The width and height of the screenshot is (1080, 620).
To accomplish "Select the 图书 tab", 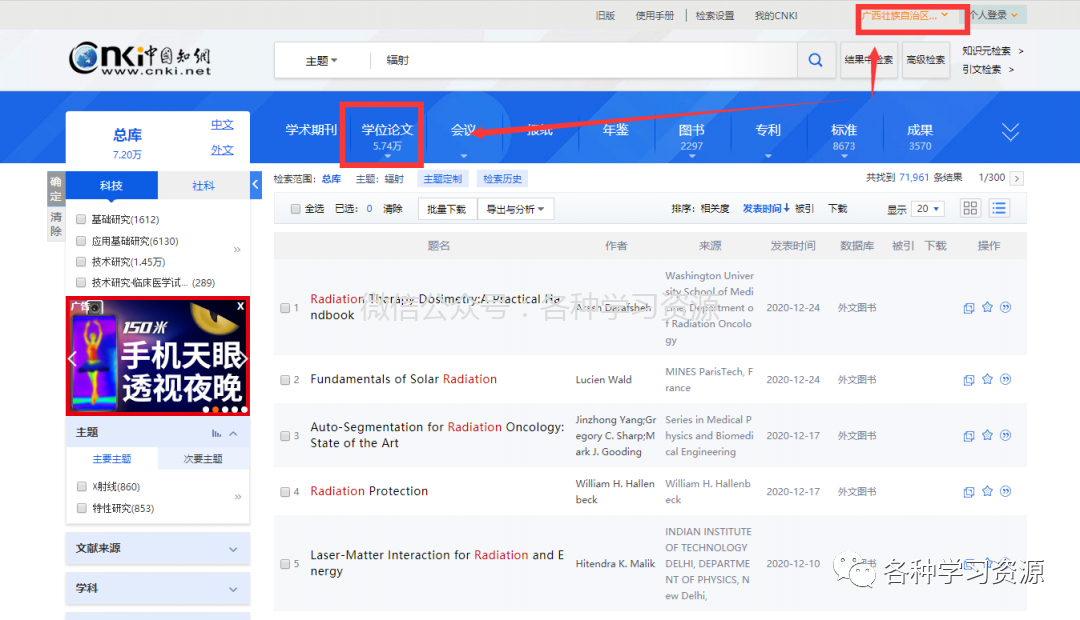I will tap(692, 136).
